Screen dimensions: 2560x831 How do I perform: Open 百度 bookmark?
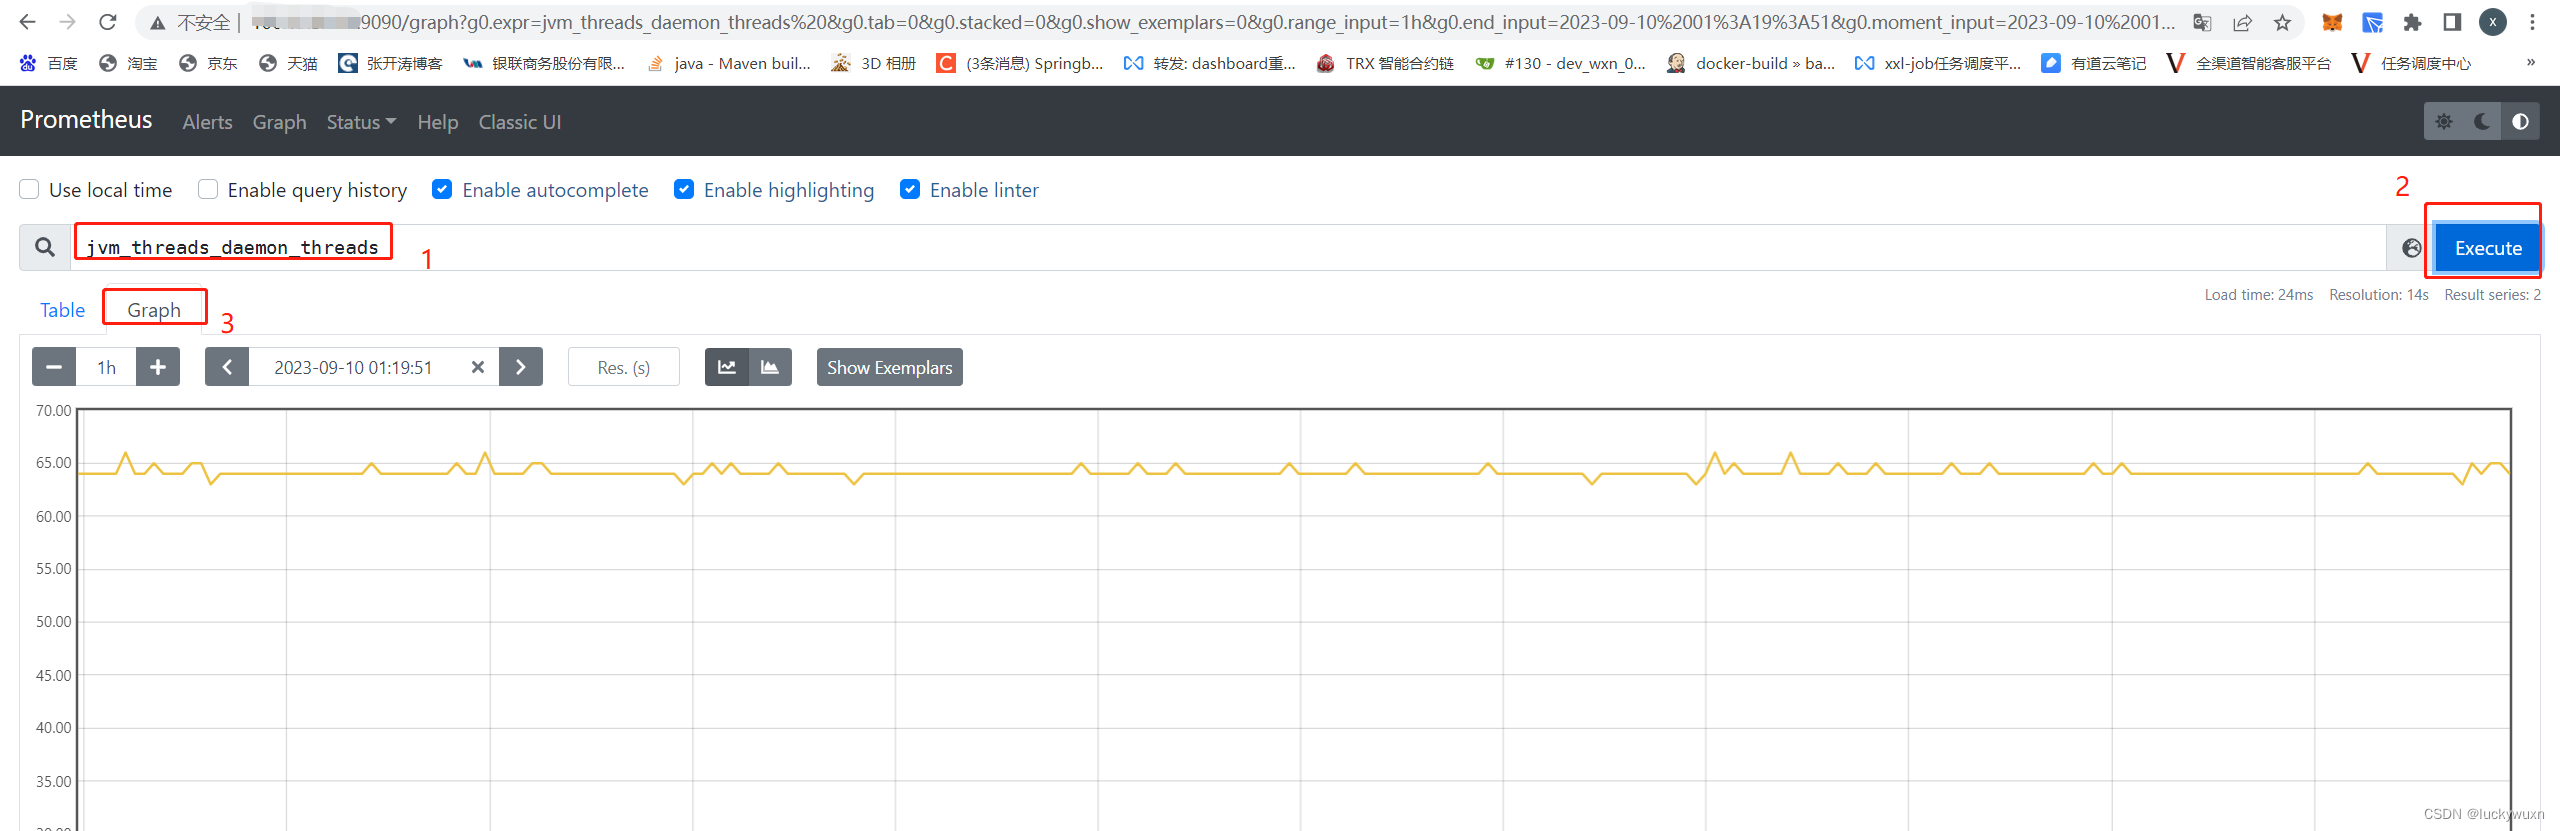tap(49, 63)
